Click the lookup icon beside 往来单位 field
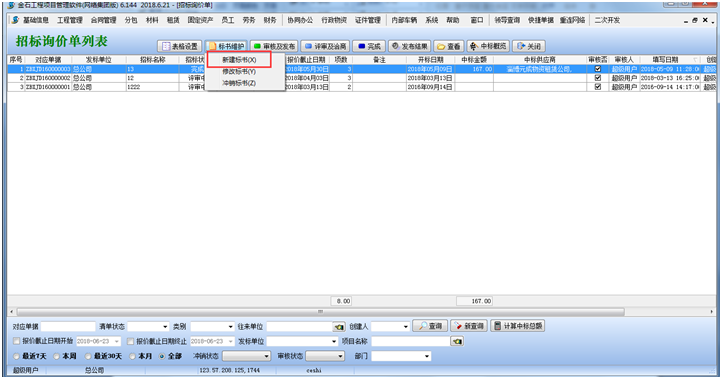The image size is (722, 379). click(x=339, y=327)
